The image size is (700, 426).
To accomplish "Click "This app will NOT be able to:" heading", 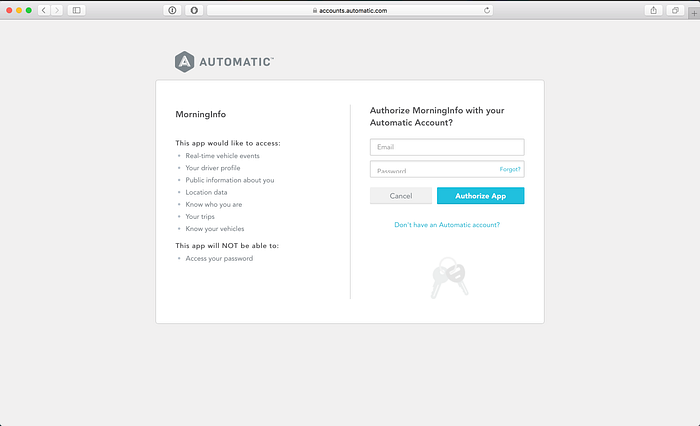I will pos(227,246).
